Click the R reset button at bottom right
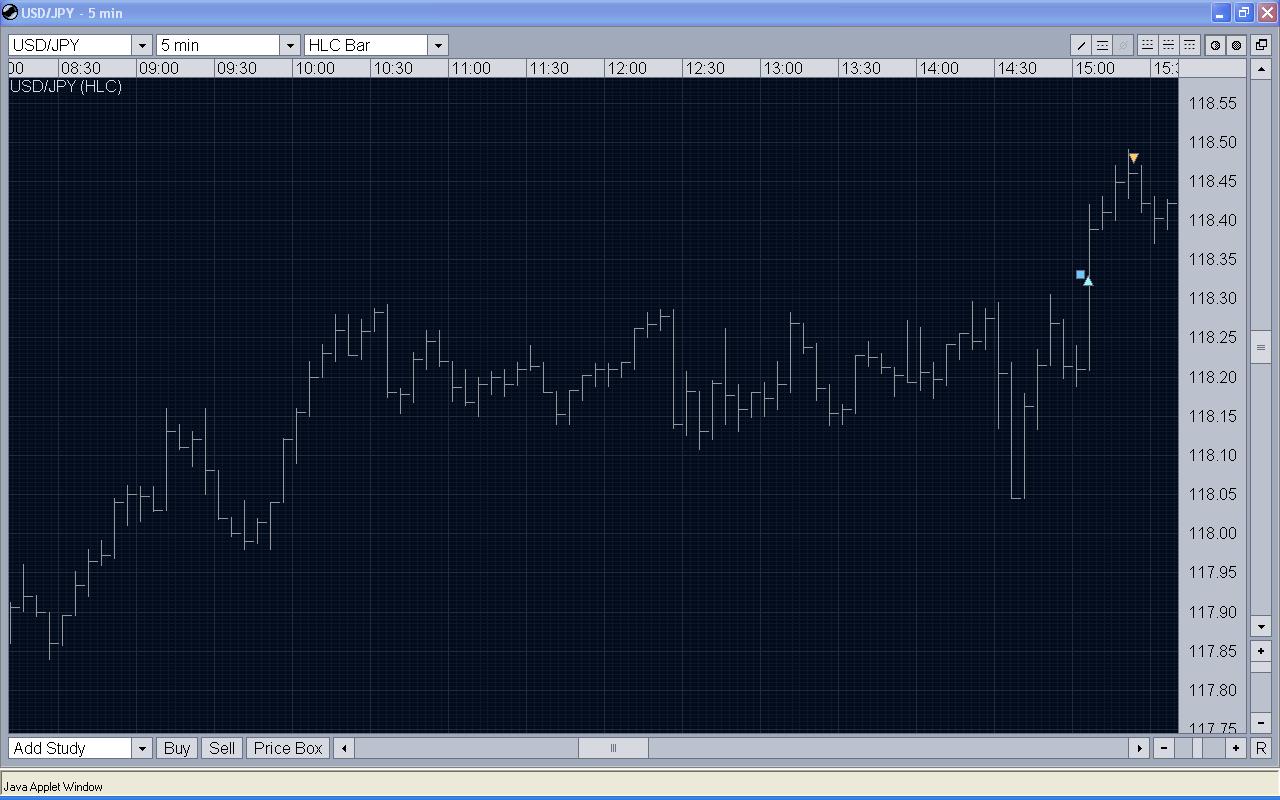 (x=1261, y=748)
